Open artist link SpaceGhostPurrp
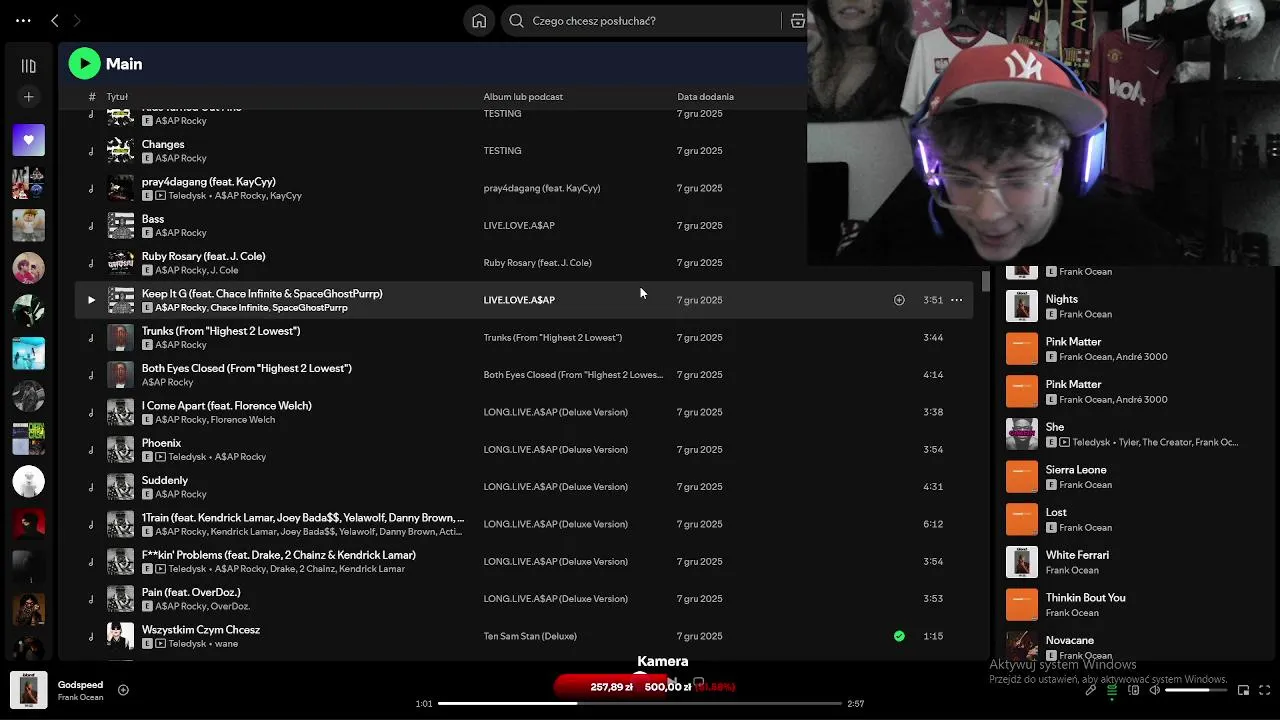 tap(310, 308)
